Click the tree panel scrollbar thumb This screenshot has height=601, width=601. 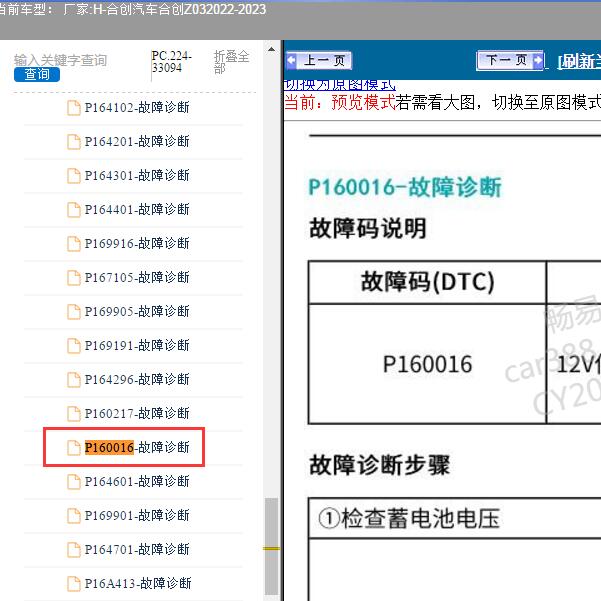point(271,546)
